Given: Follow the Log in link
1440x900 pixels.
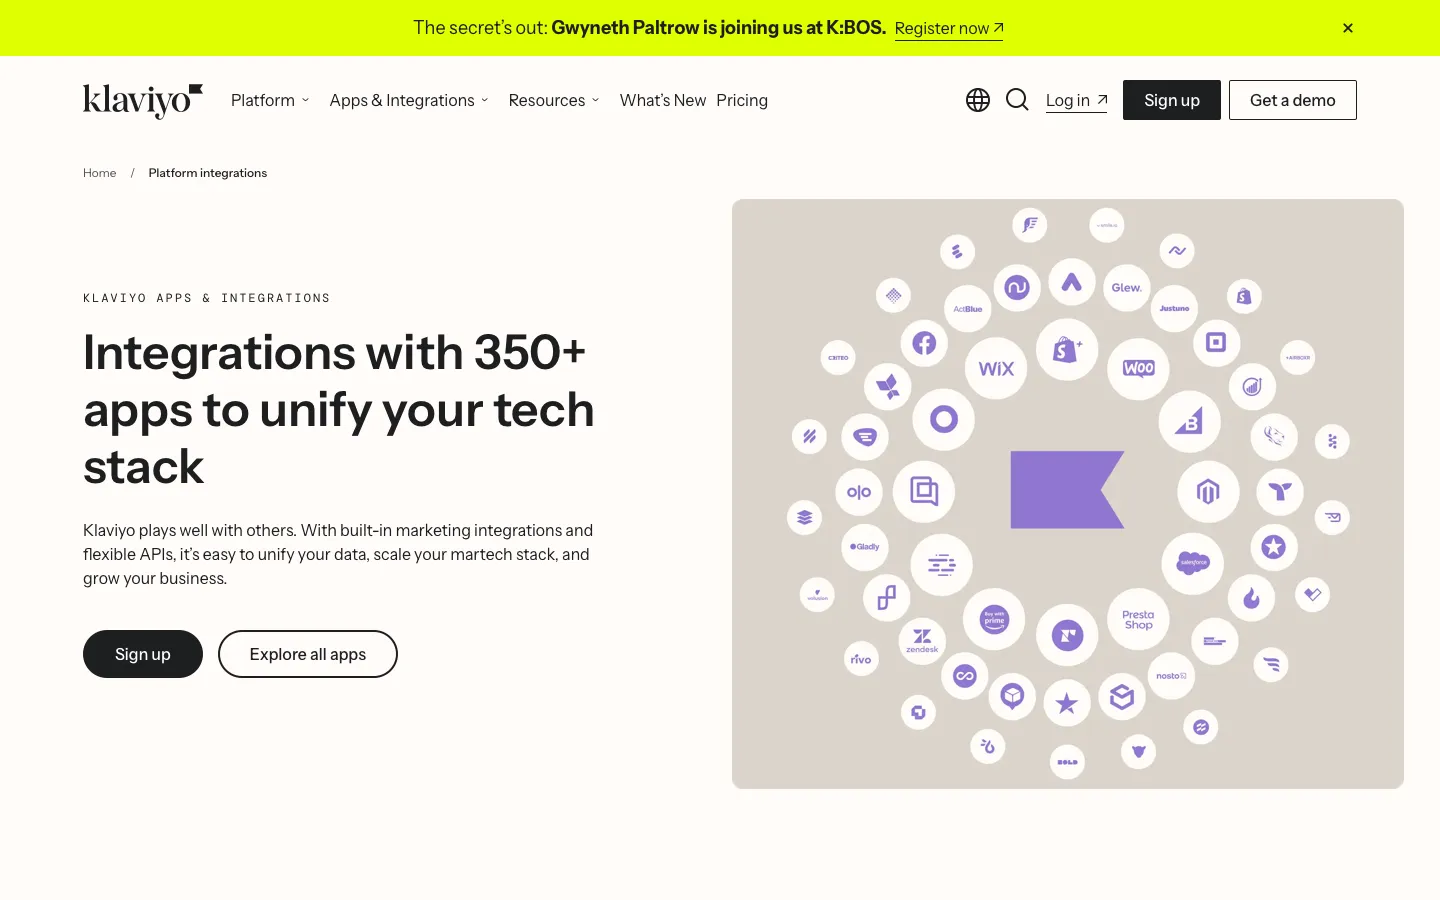Looking at the screenshot, I should coord(1076,100).
